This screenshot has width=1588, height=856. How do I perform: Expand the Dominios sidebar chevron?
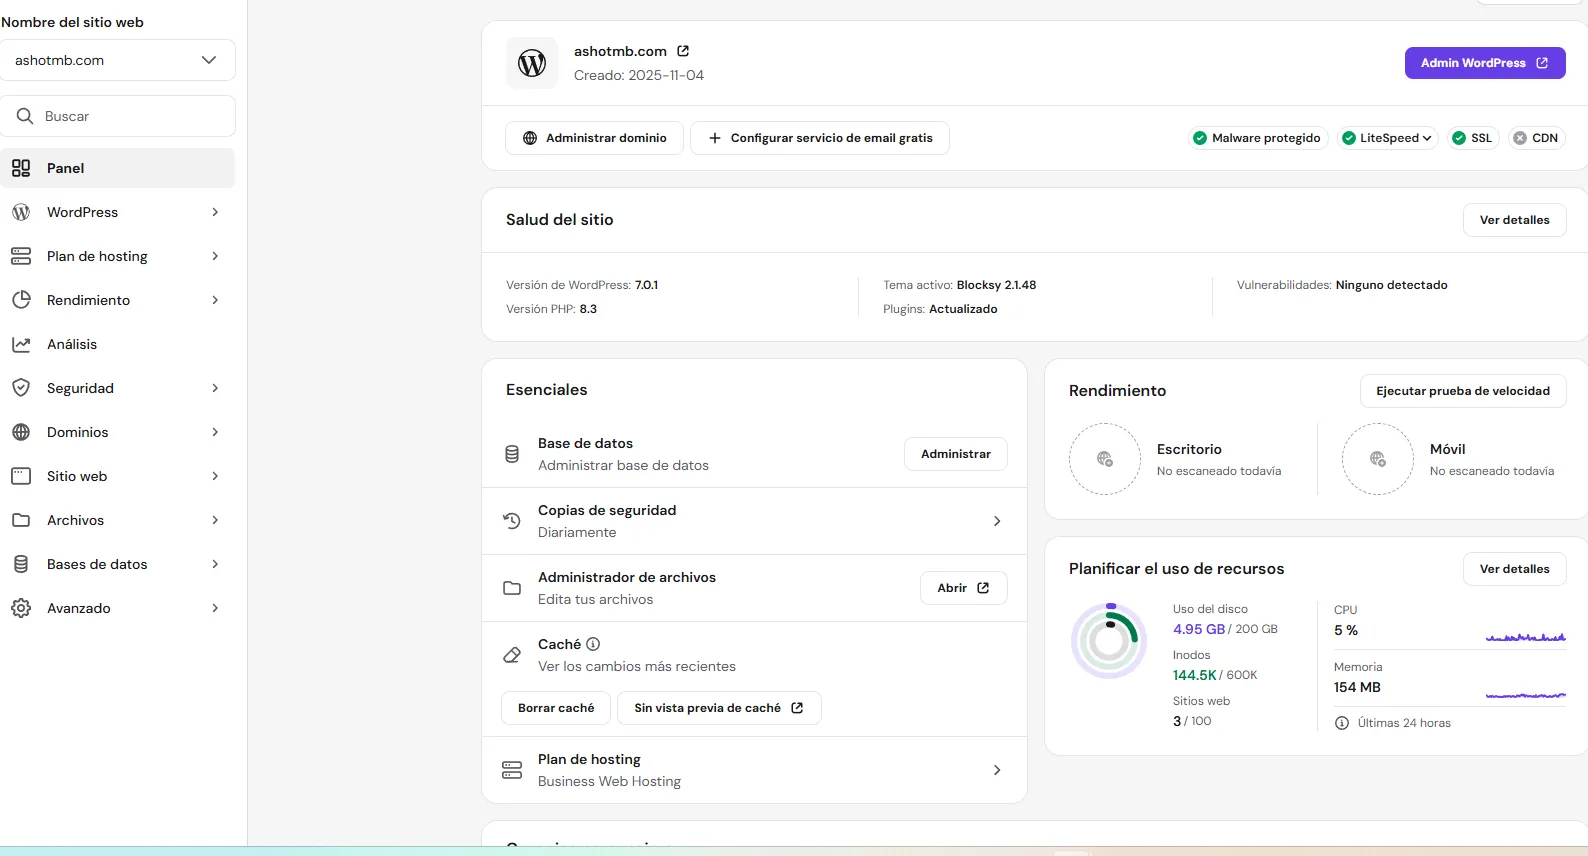click(215, 432)
